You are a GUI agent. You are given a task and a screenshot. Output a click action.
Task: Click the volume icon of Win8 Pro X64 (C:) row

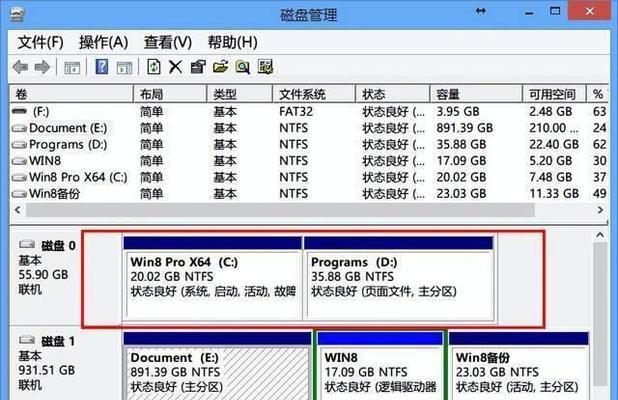point(19,177)
